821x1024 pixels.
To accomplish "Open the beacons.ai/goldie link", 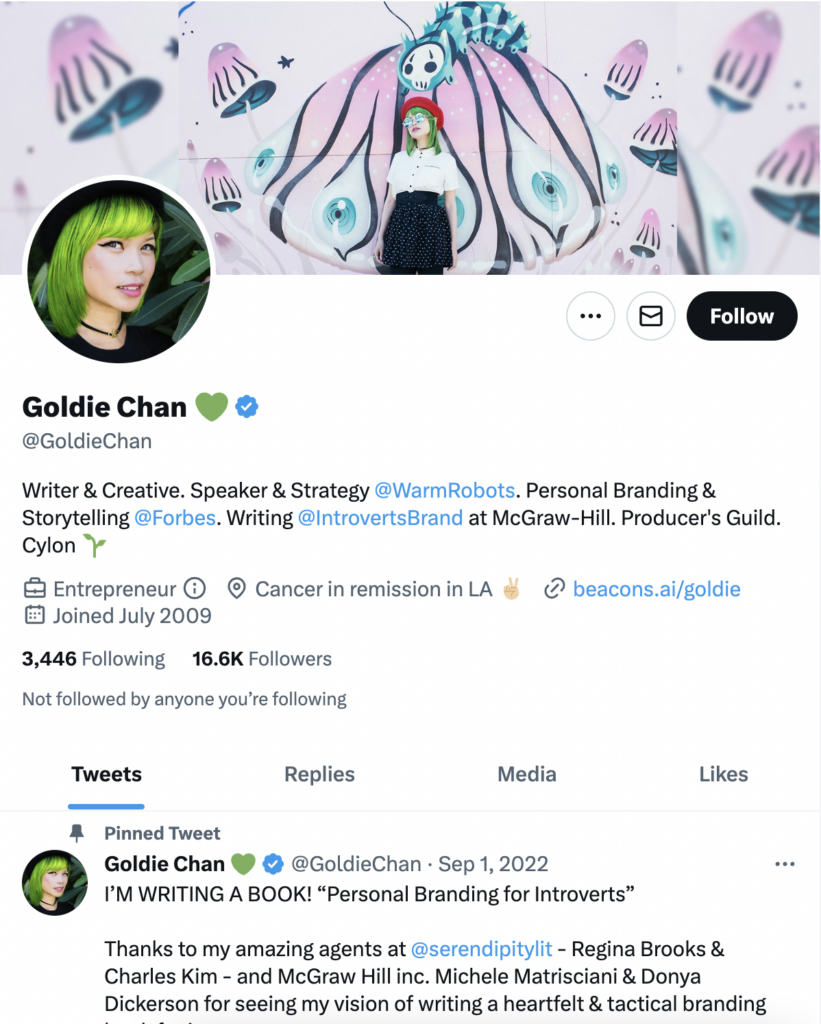I will point(656,589).
